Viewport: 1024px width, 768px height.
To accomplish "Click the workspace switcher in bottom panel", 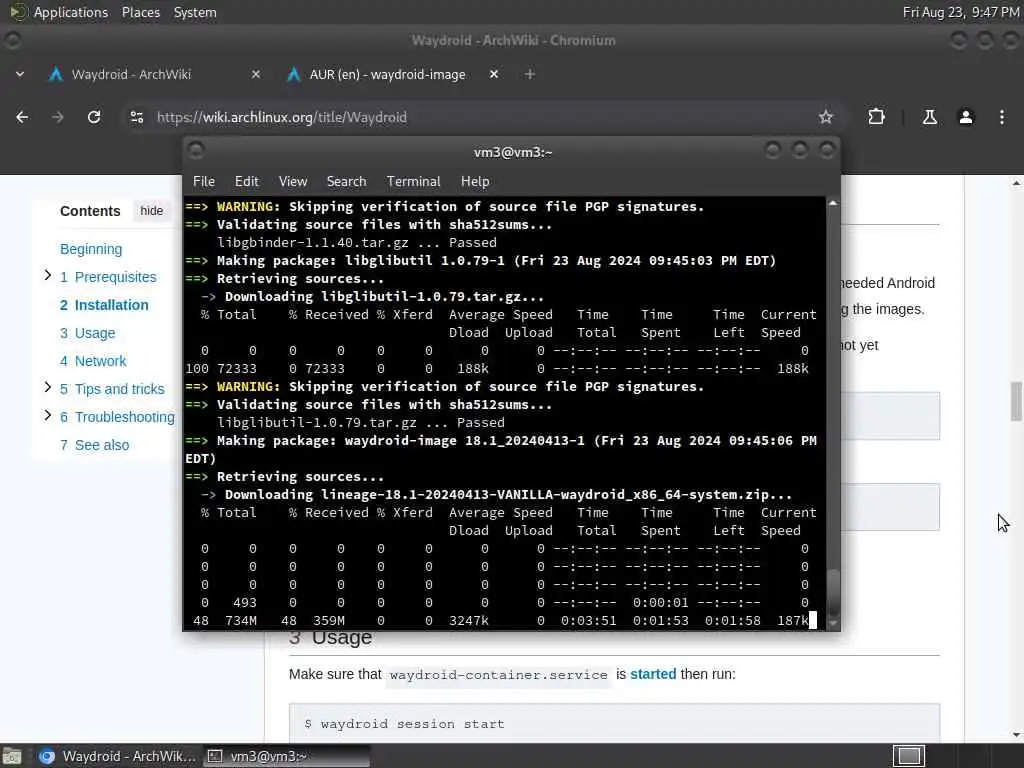I will pos(908,756).
